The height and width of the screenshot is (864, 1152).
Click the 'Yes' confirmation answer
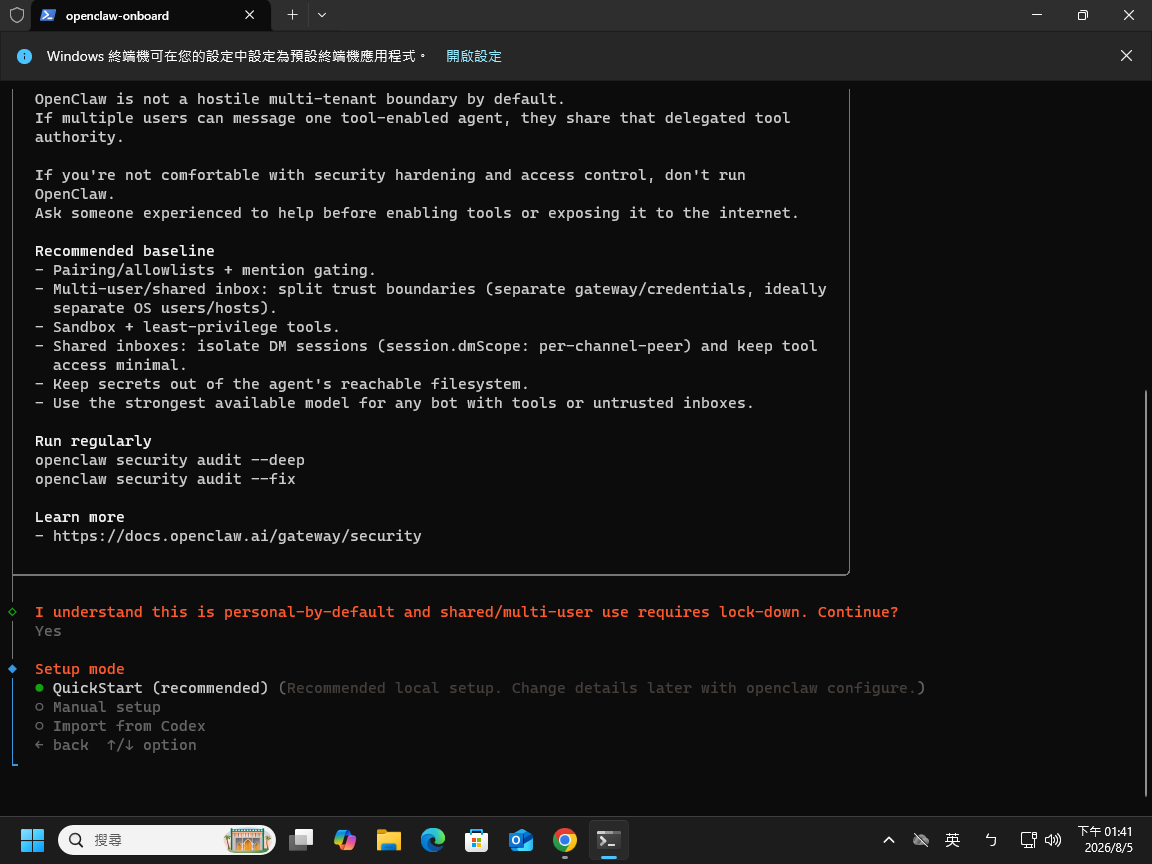48,631
